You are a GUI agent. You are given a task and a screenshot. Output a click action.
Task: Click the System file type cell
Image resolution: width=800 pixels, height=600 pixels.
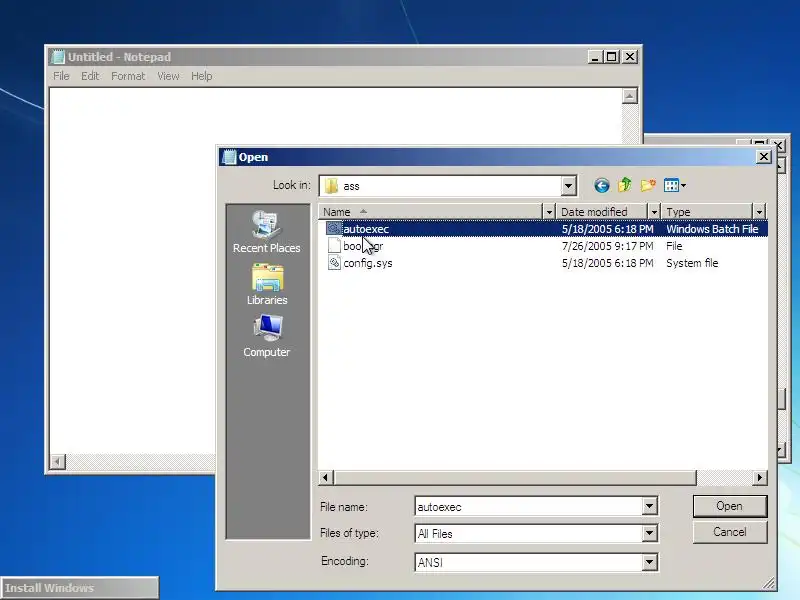coord(692,263)
